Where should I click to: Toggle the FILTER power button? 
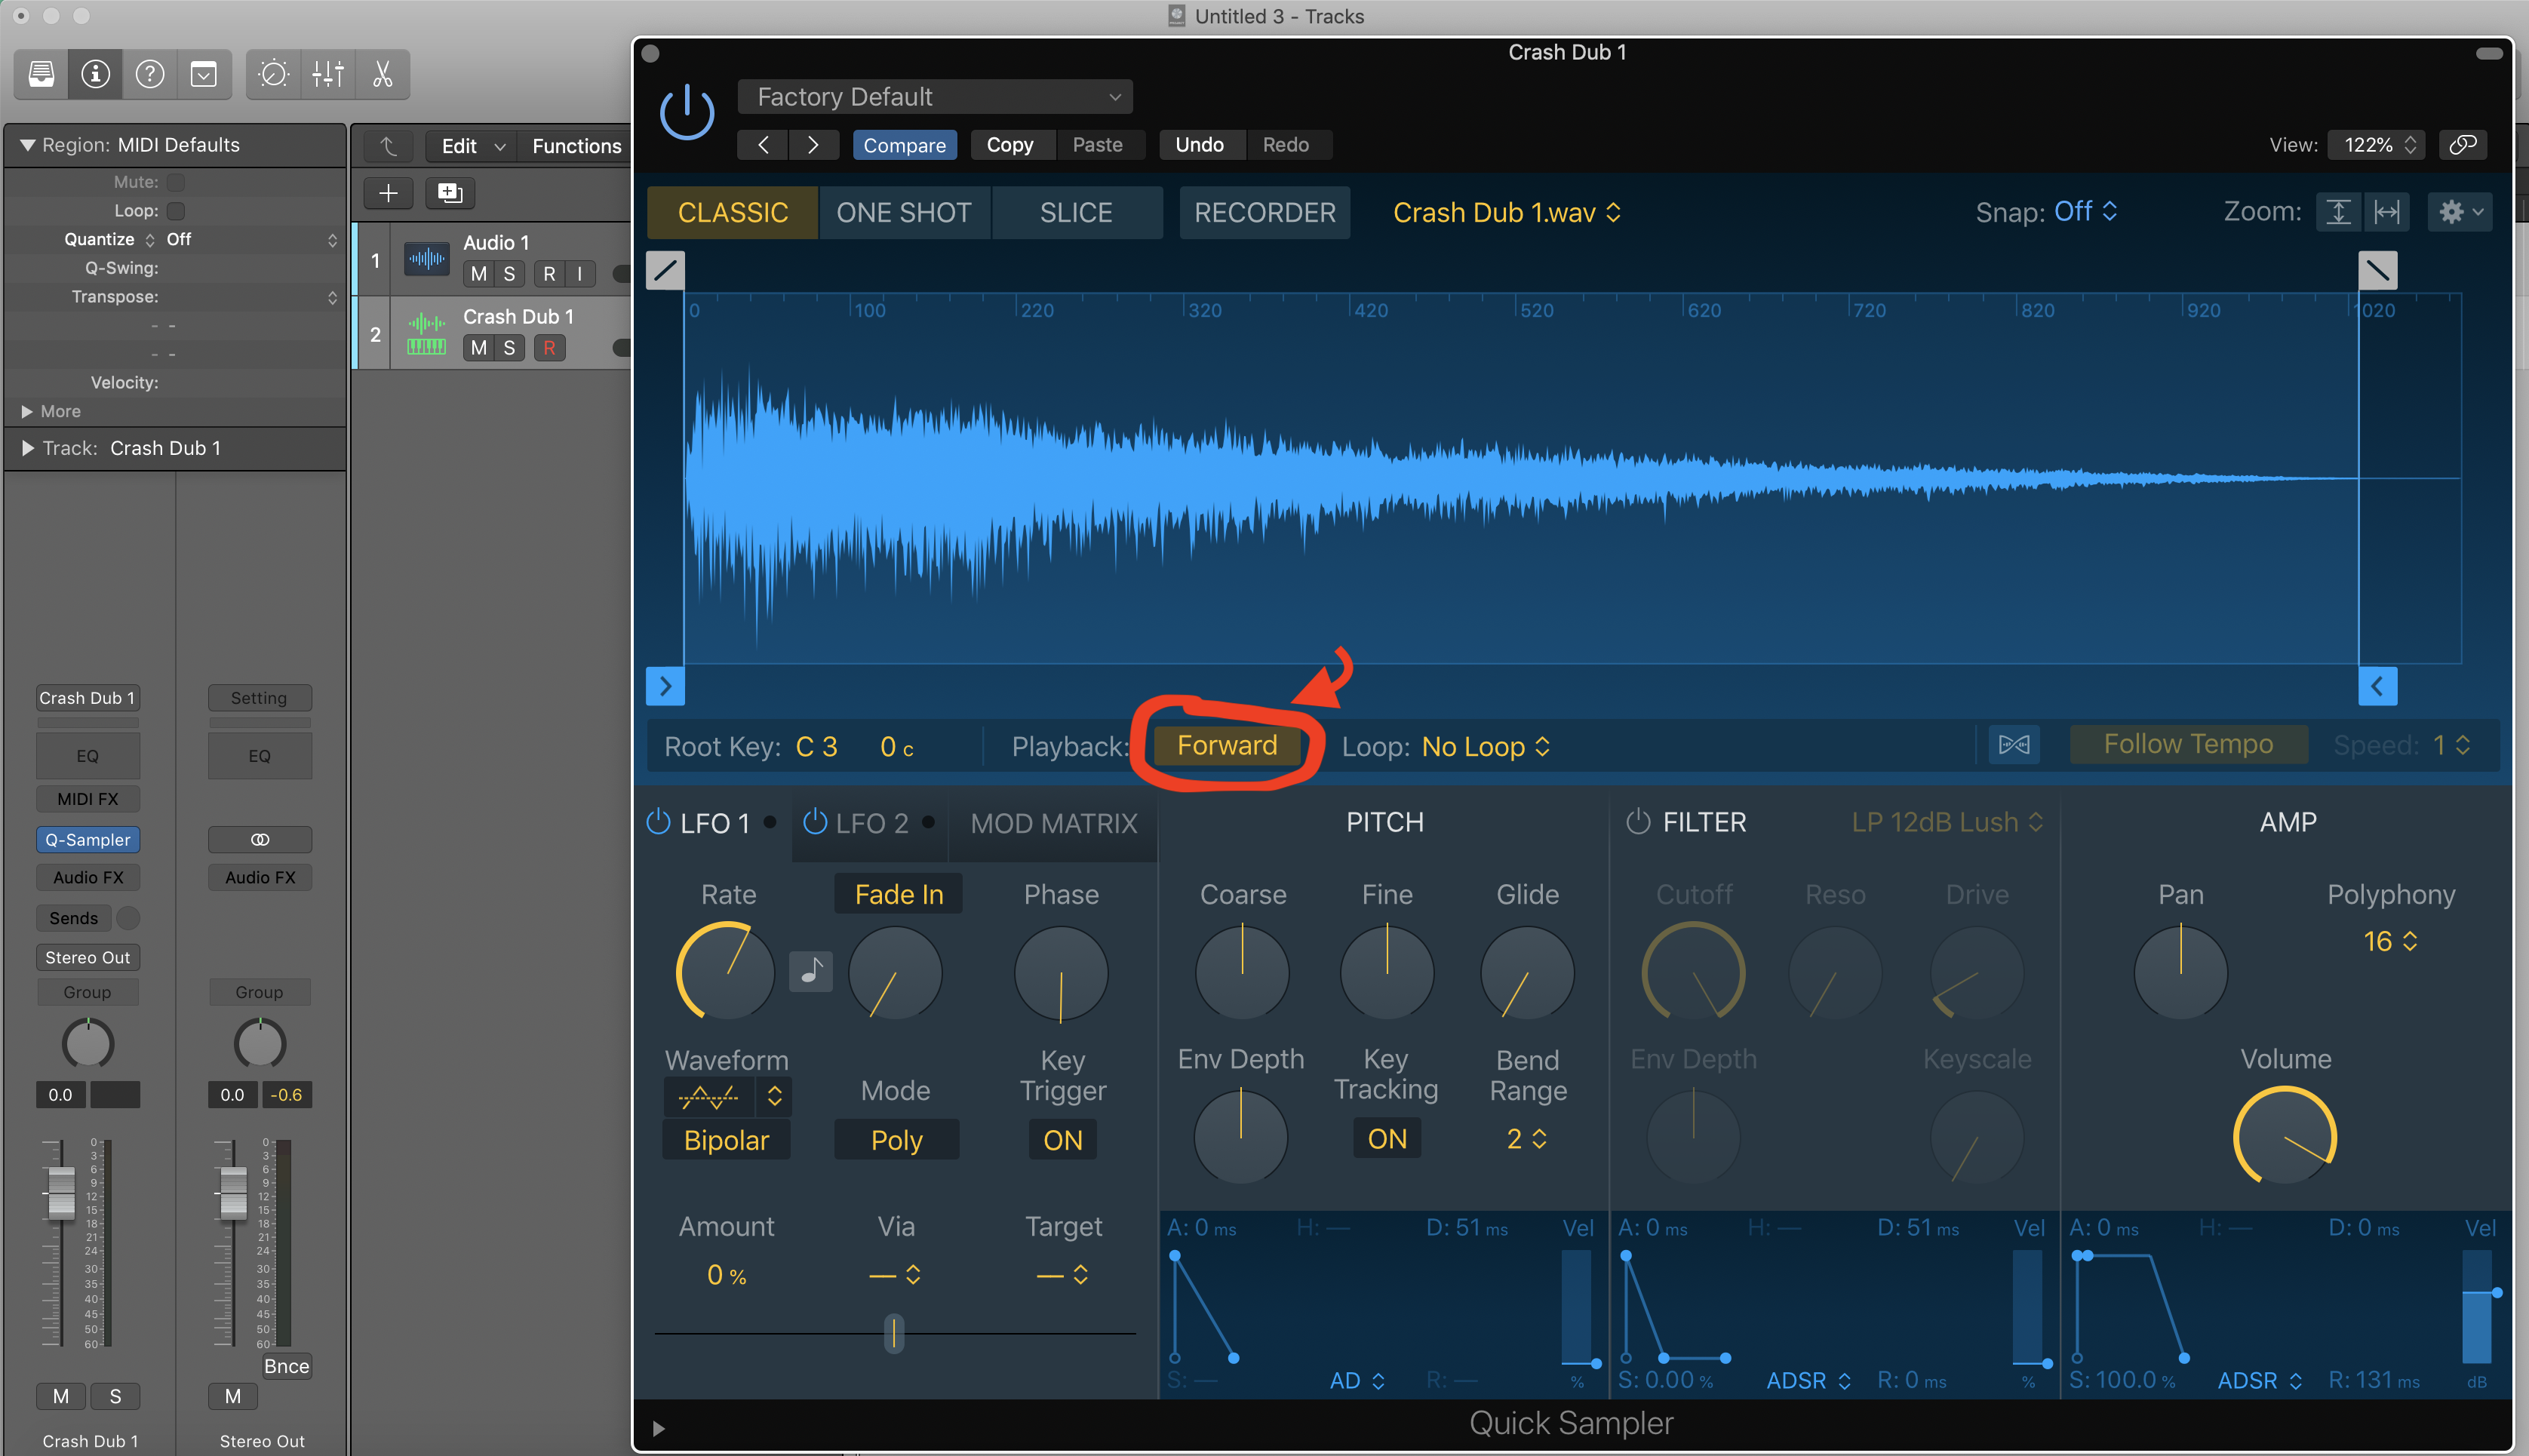1637,822
